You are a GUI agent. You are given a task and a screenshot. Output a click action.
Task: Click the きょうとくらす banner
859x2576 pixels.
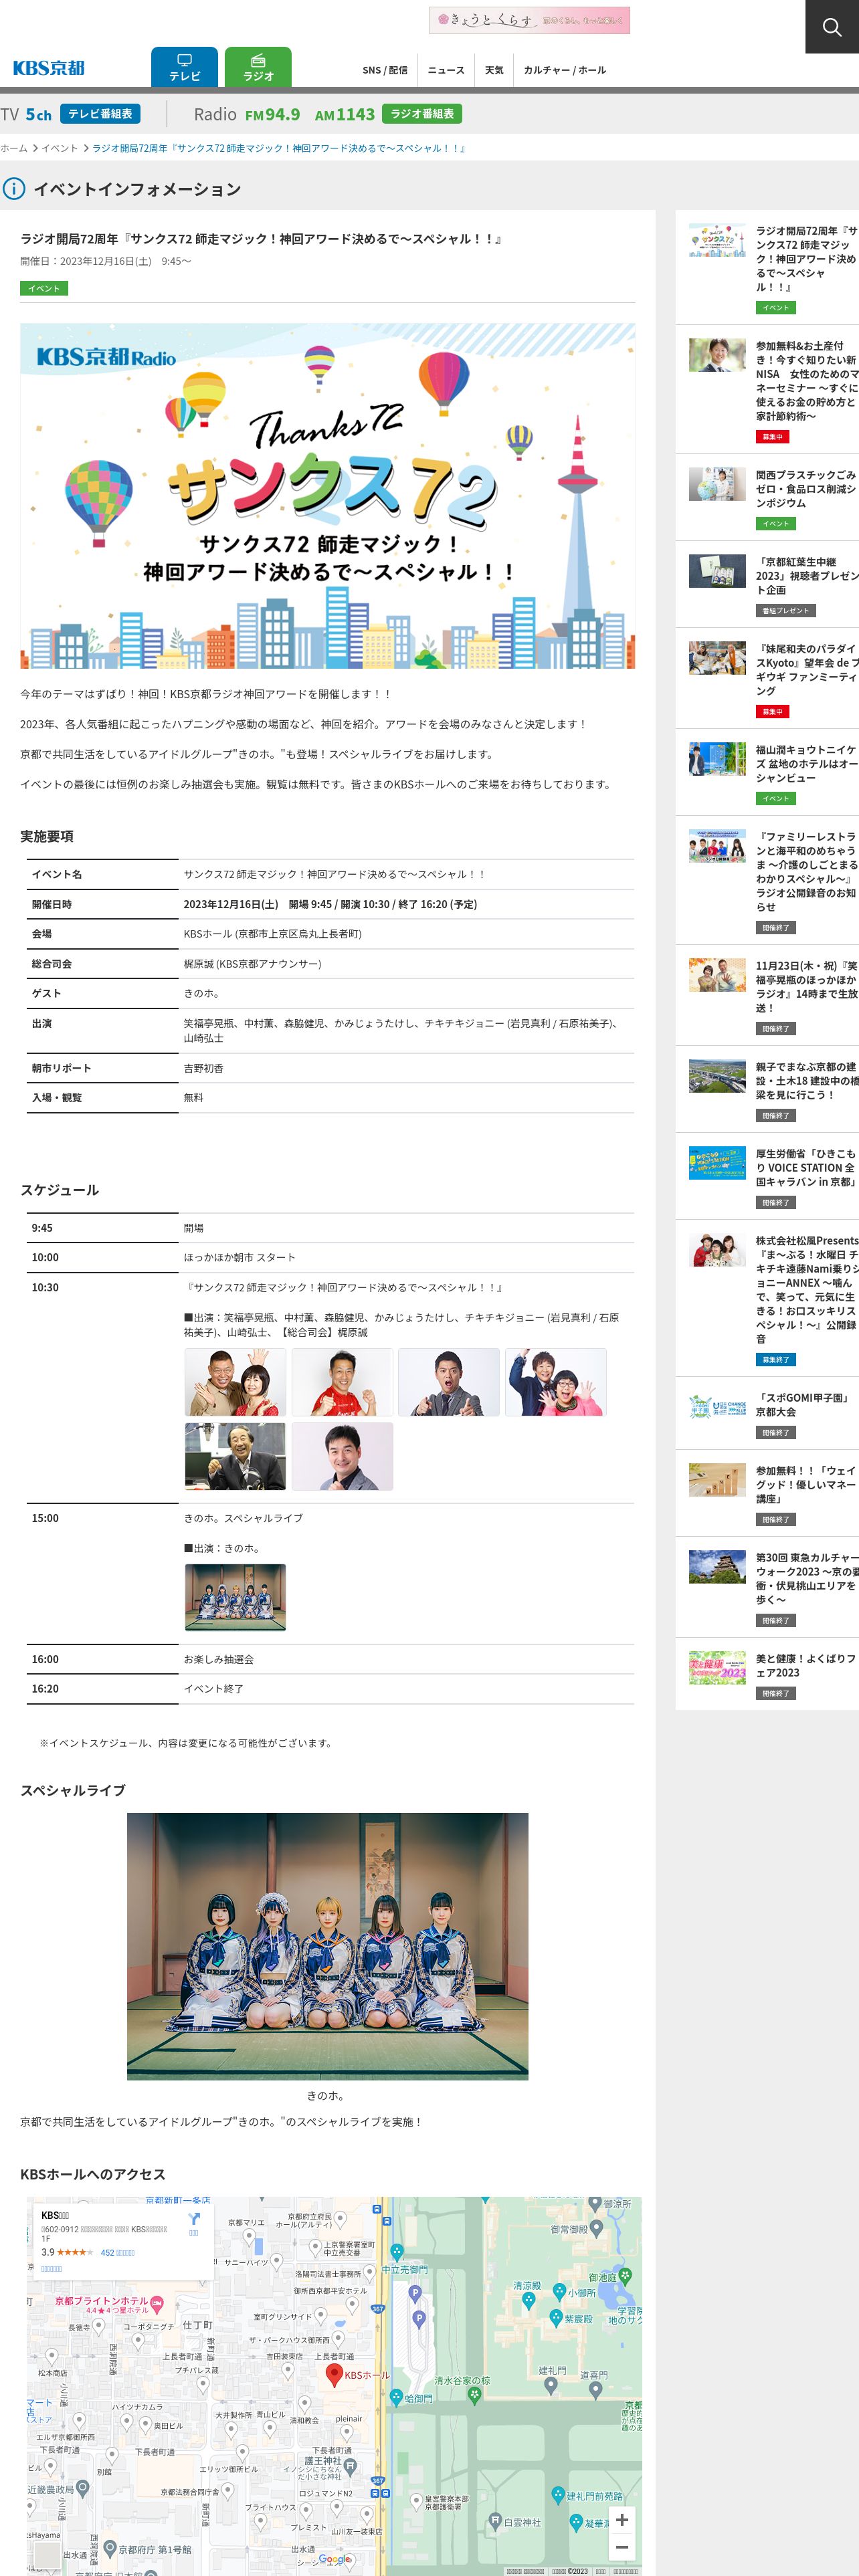(530, 20)
